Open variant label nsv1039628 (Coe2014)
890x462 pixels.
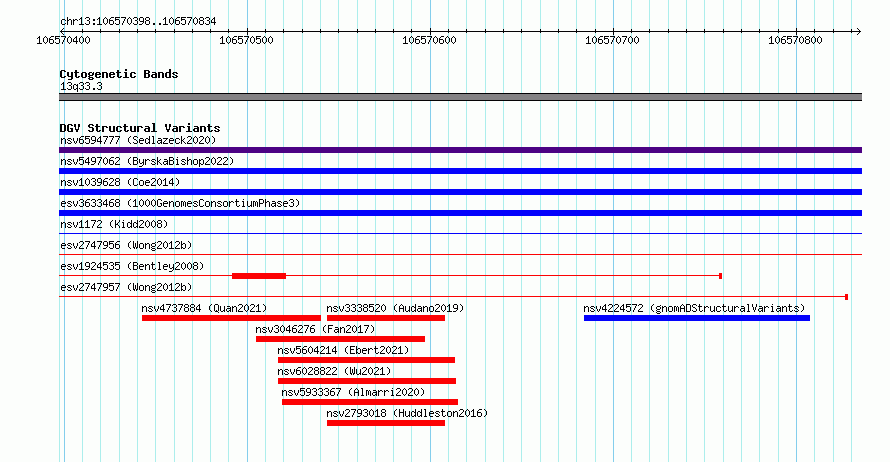[x=120, y=182]
